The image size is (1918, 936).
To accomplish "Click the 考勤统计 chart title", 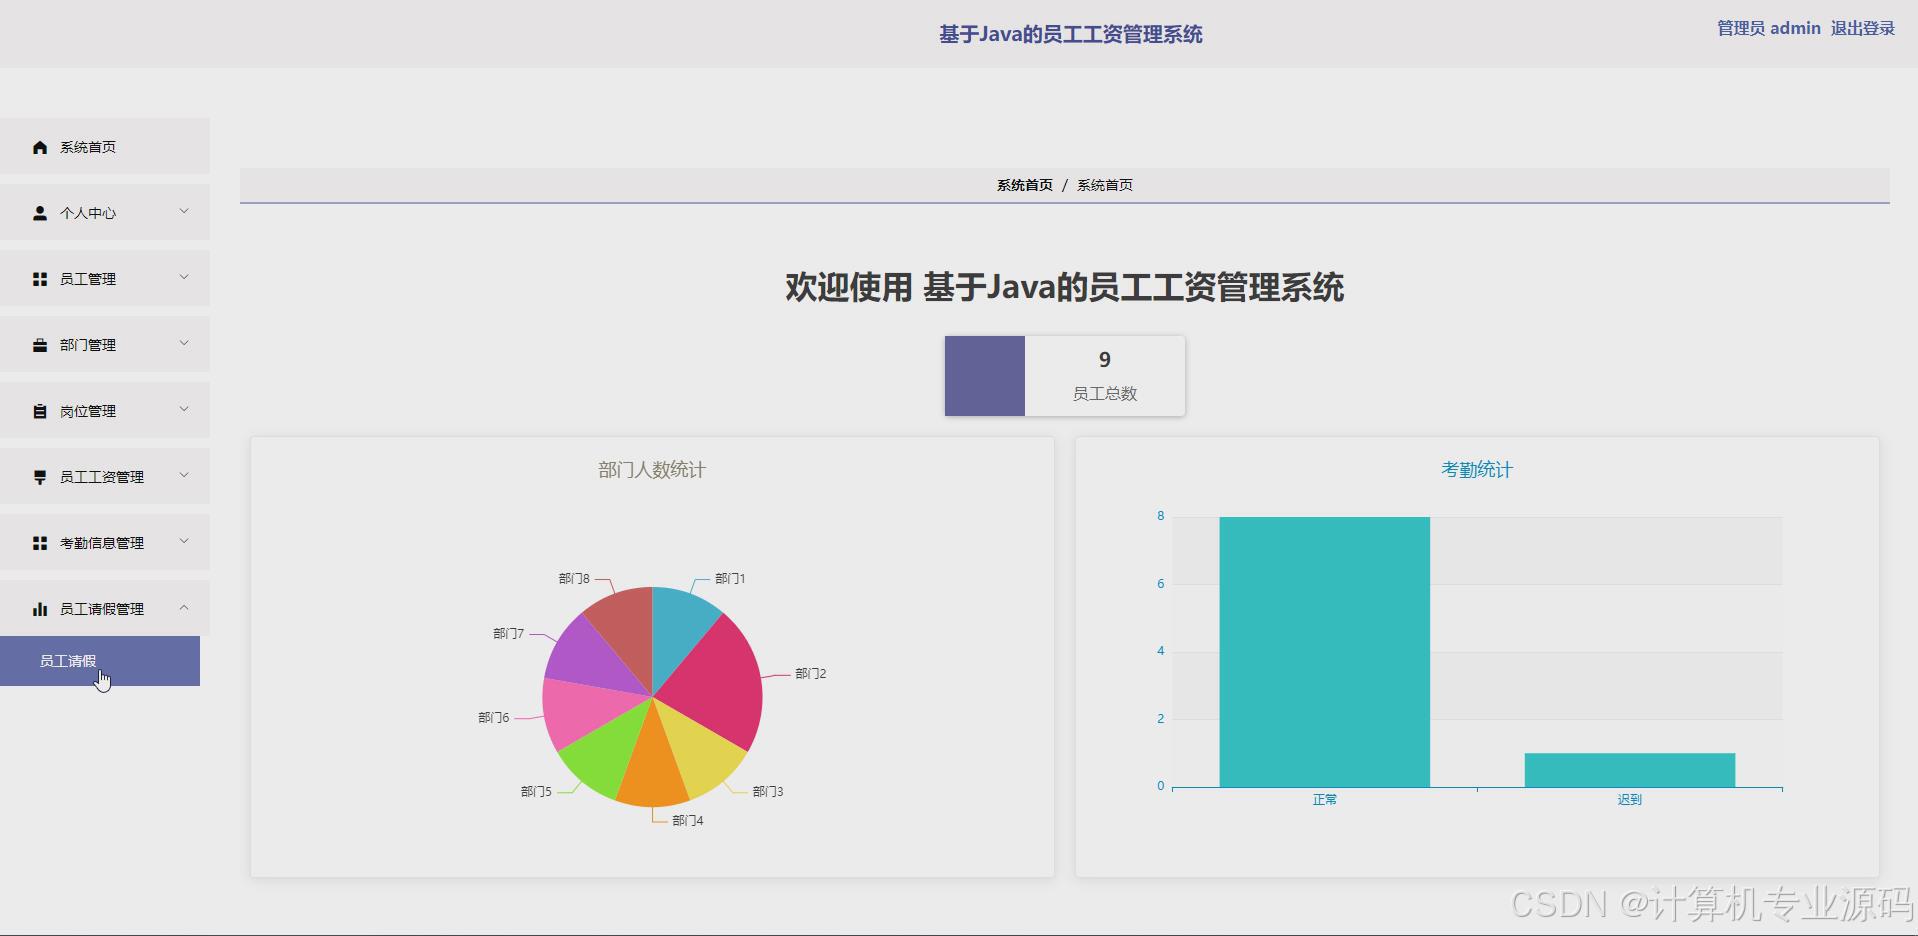I will (1477, 470).
